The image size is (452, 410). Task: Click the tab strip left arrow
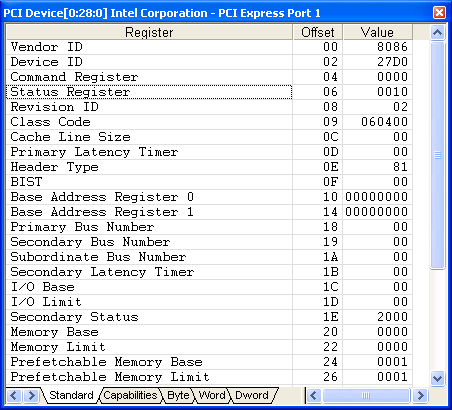point(14,396)
